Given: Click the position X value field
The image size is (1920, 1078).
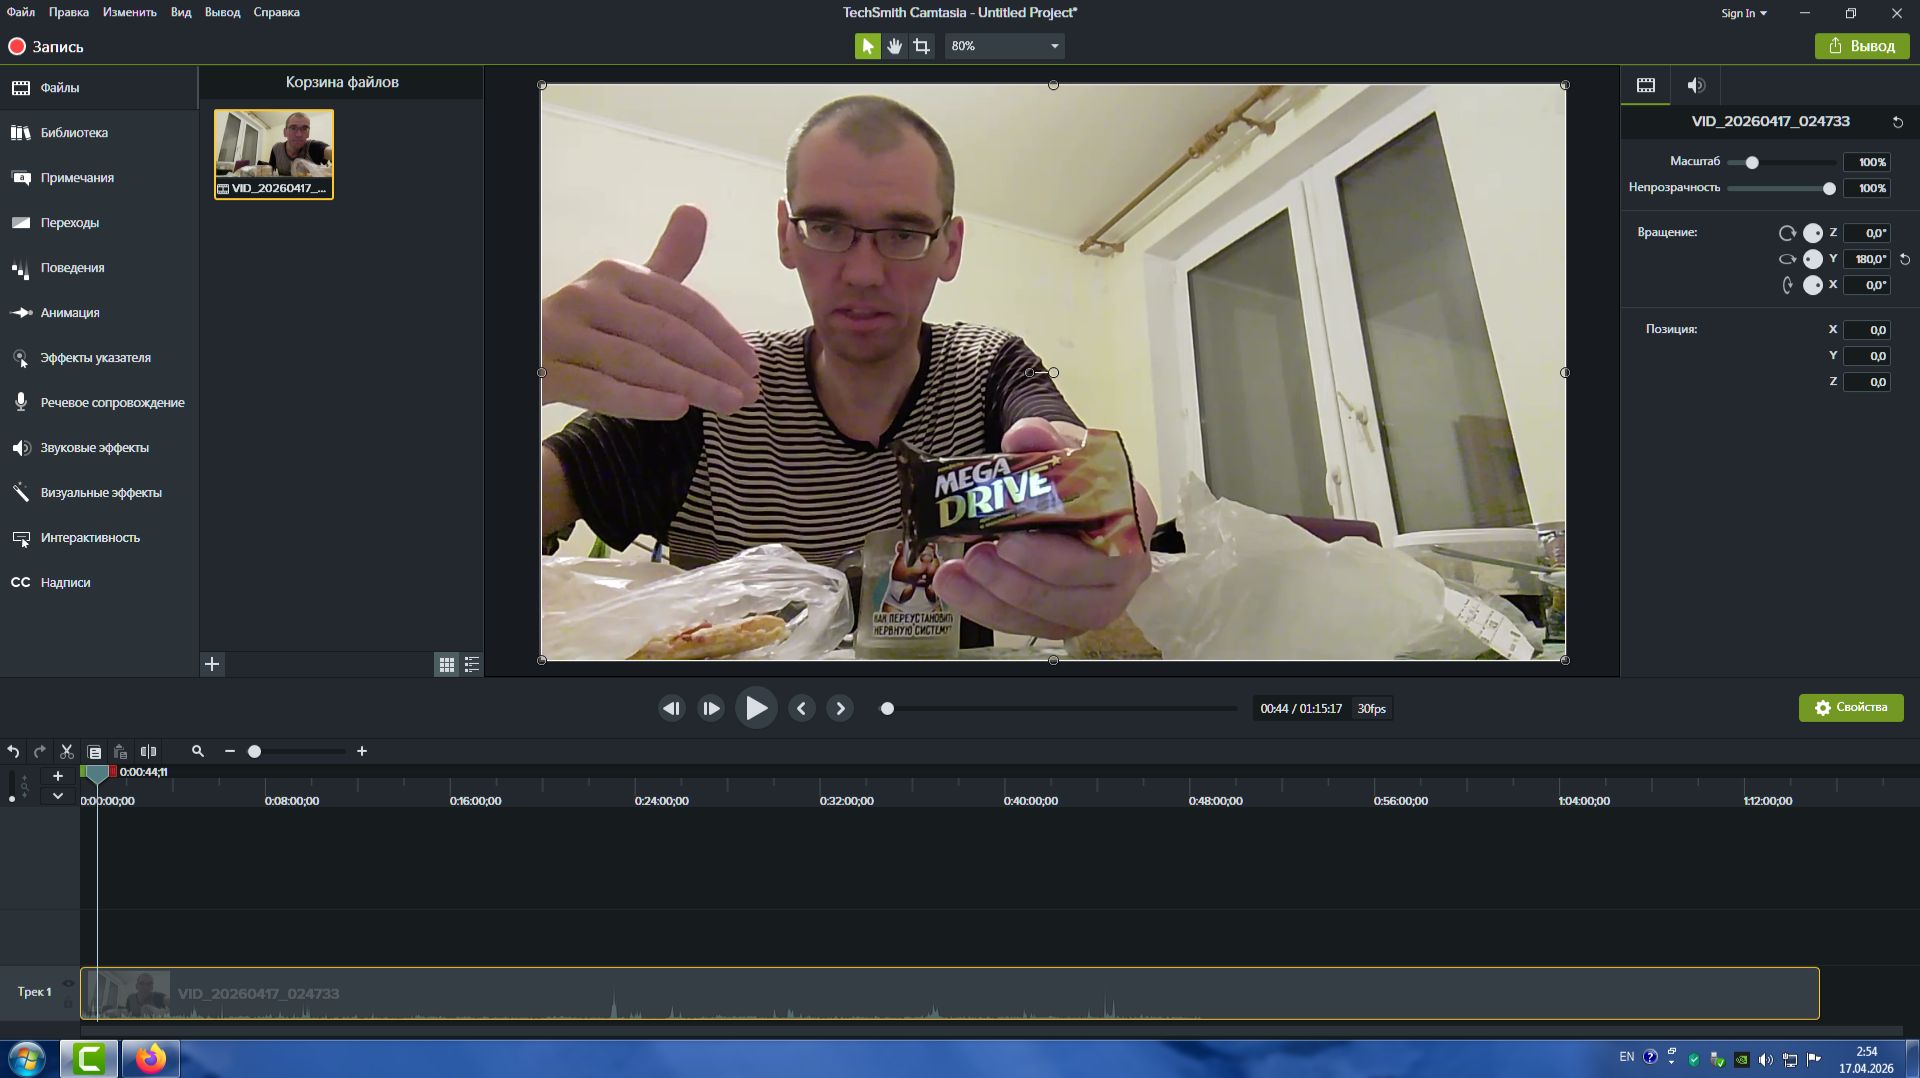Looking at the screenshot, I should point(1867,330).
